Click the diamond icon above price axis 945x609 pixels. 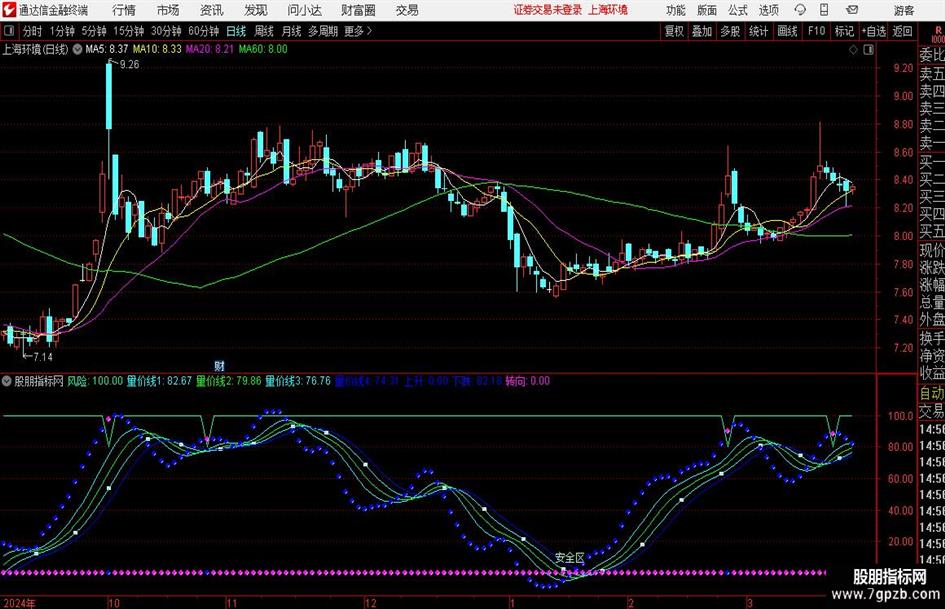point(853,49)
